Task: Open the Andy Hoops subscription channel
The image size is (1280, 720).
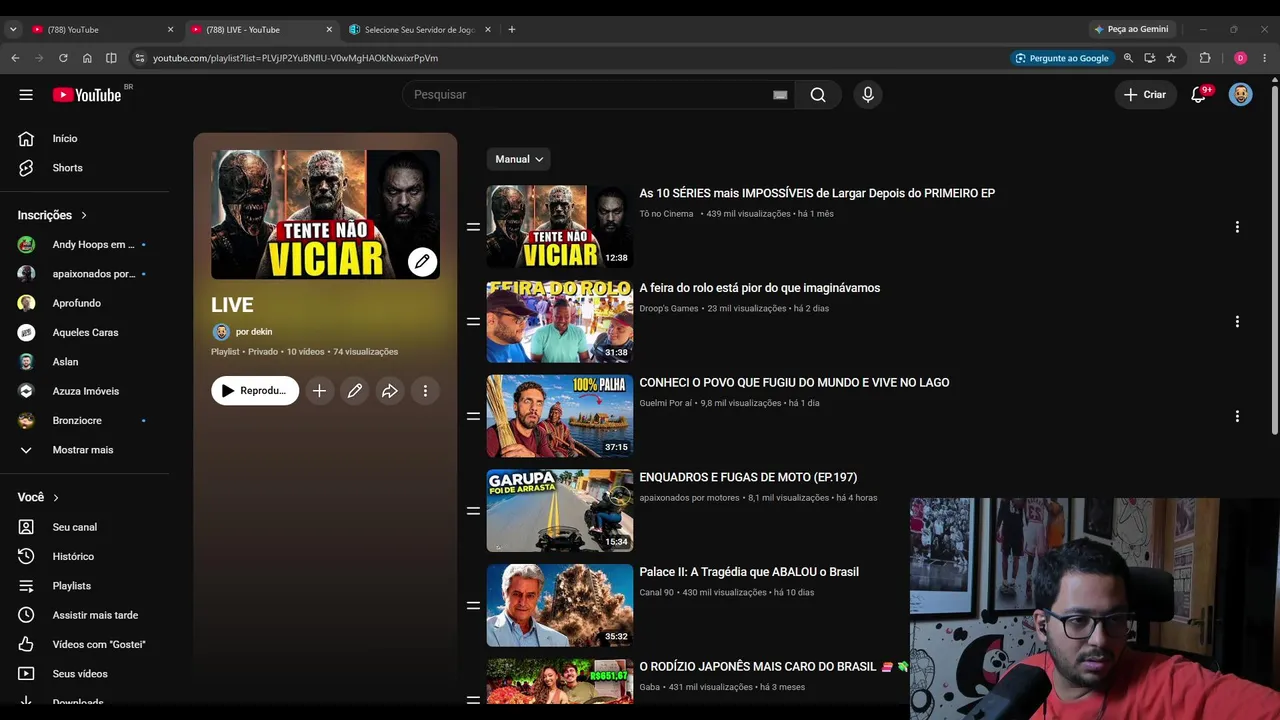Action: 84,245
